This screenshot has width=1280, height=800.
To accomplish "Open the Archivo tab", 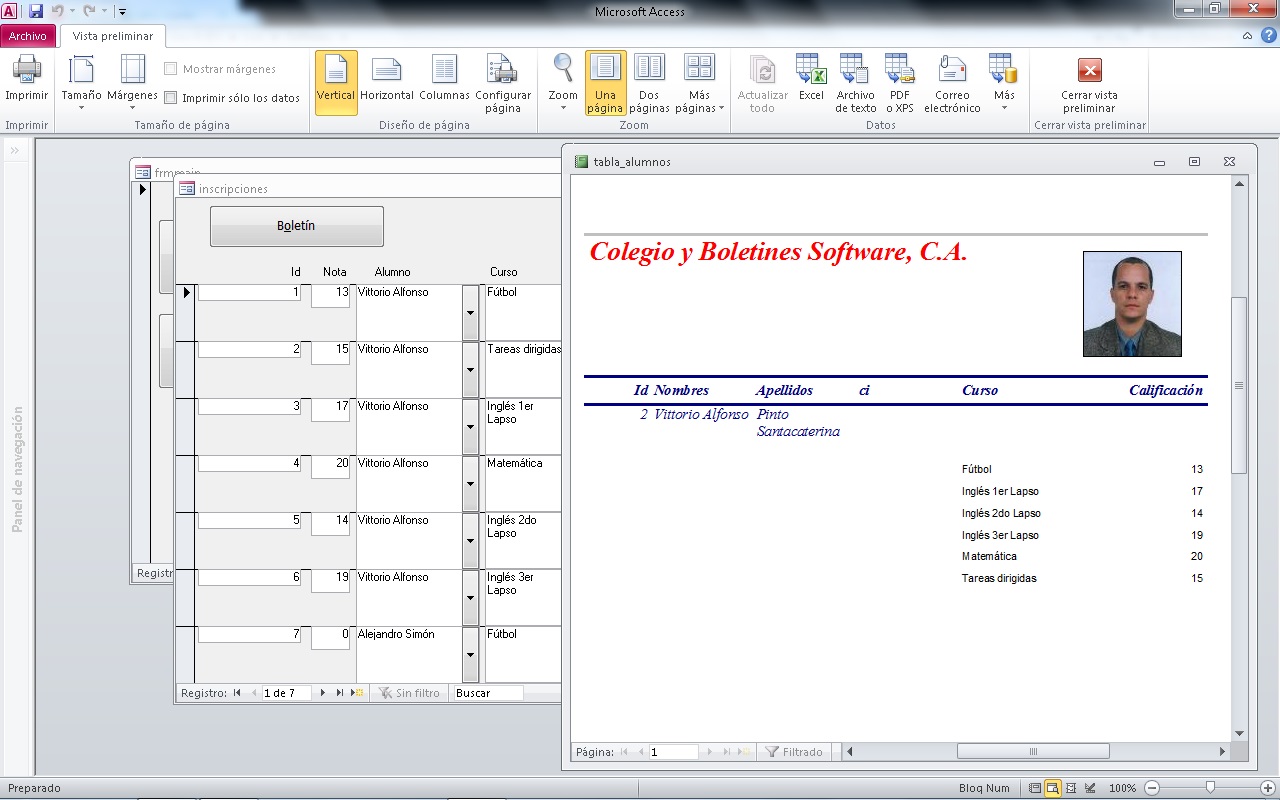I will (x=28, y=36).
